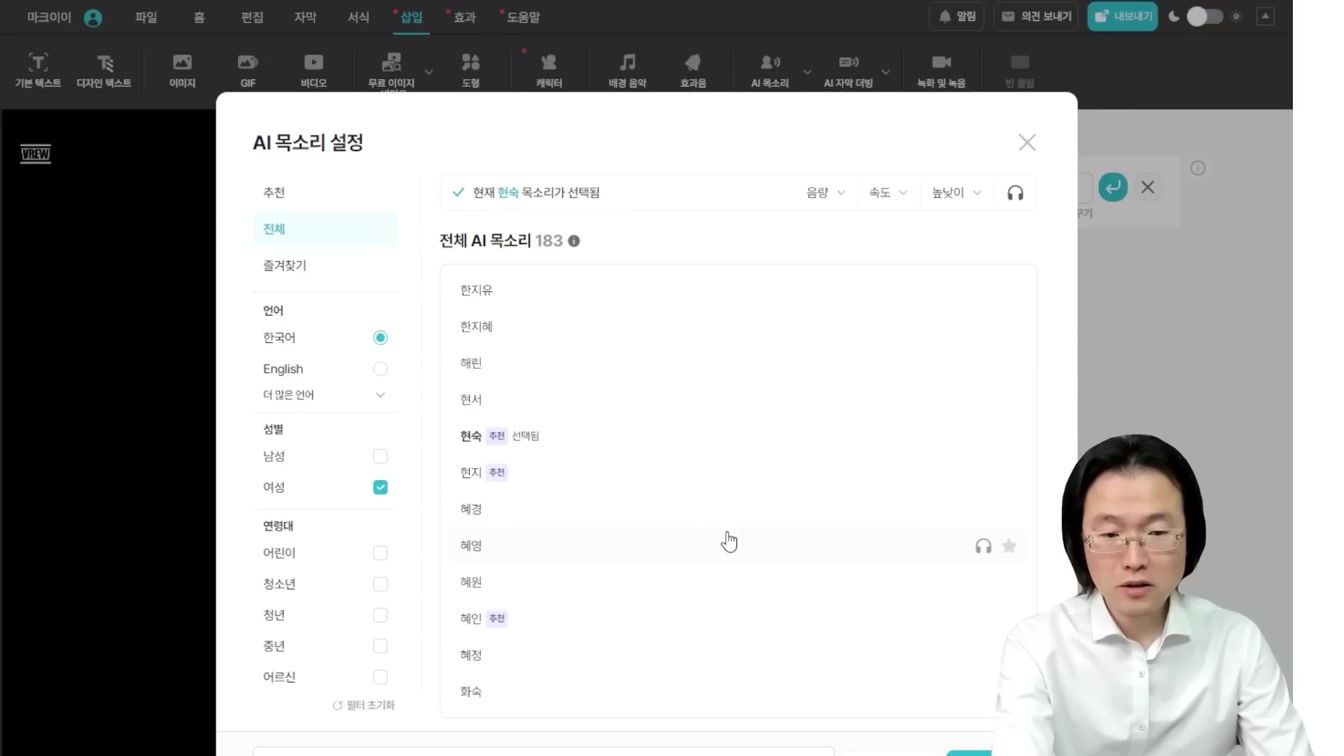Switch to the 추천 voice tab
The height and width of the screenshot is (756, 1344).
tap(325, 193)
